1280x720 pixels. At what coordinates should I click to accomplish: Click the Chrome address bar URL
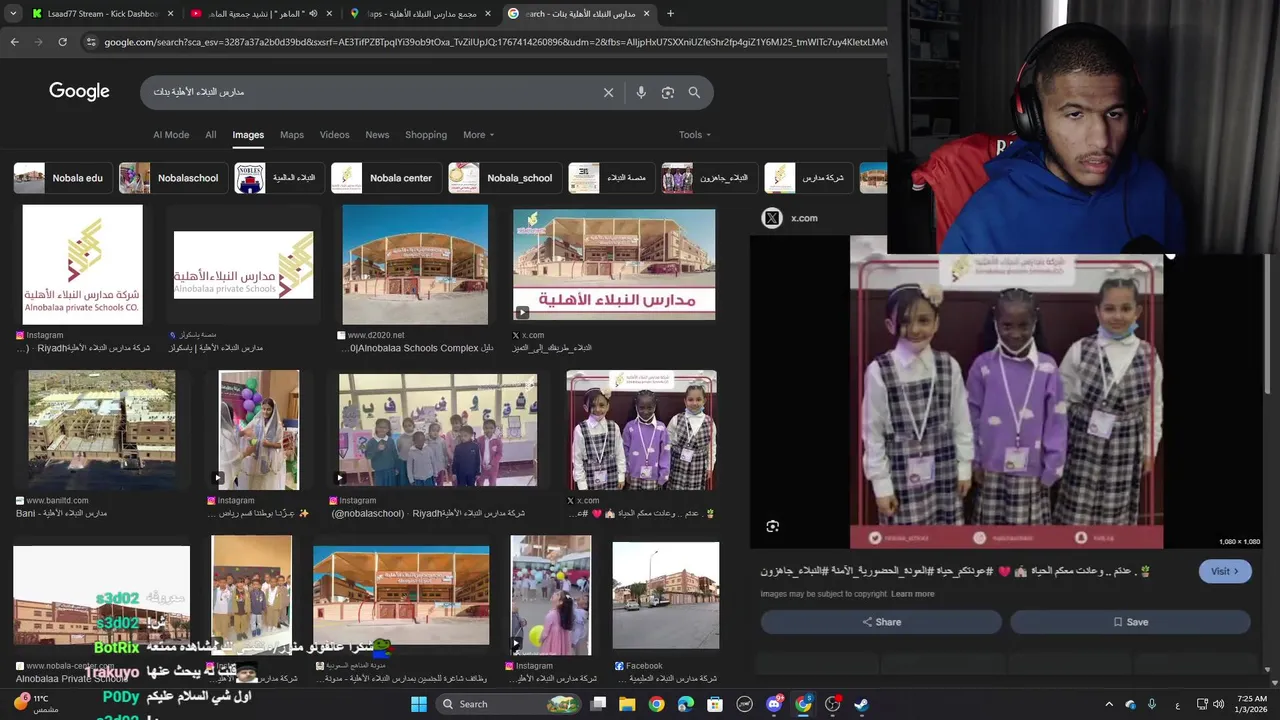(x=494, y=42)
